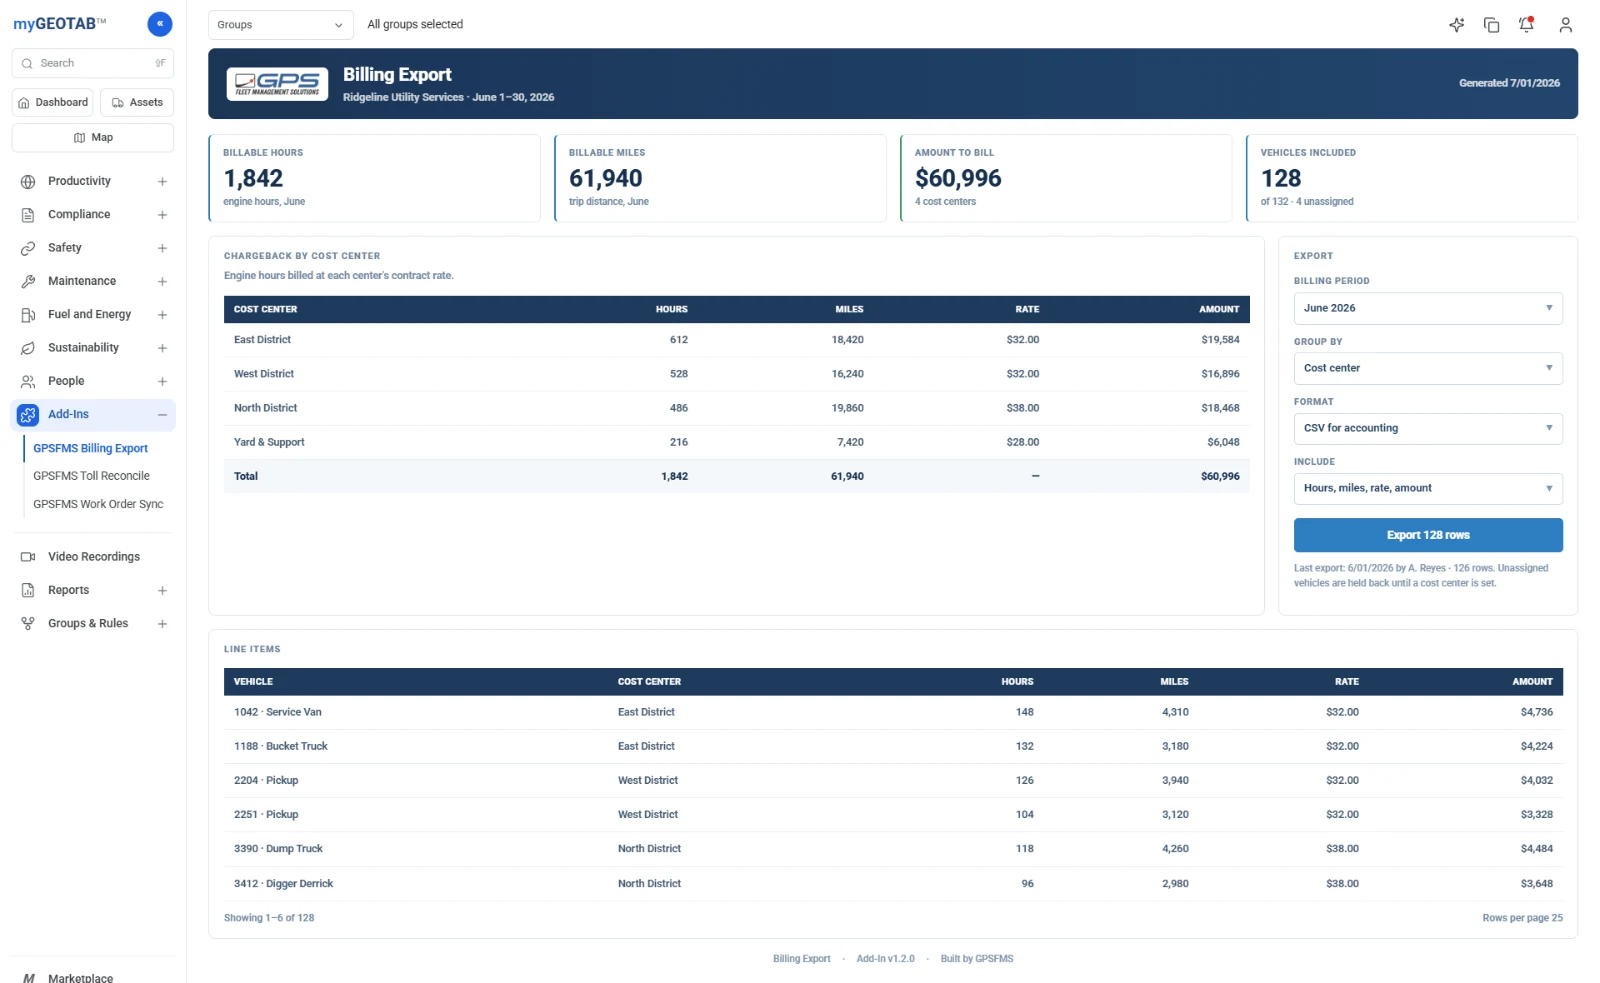Select line item 1188 · Bucket Truck
Viewport: 1600px width, 983px height.
click(893, 746)
